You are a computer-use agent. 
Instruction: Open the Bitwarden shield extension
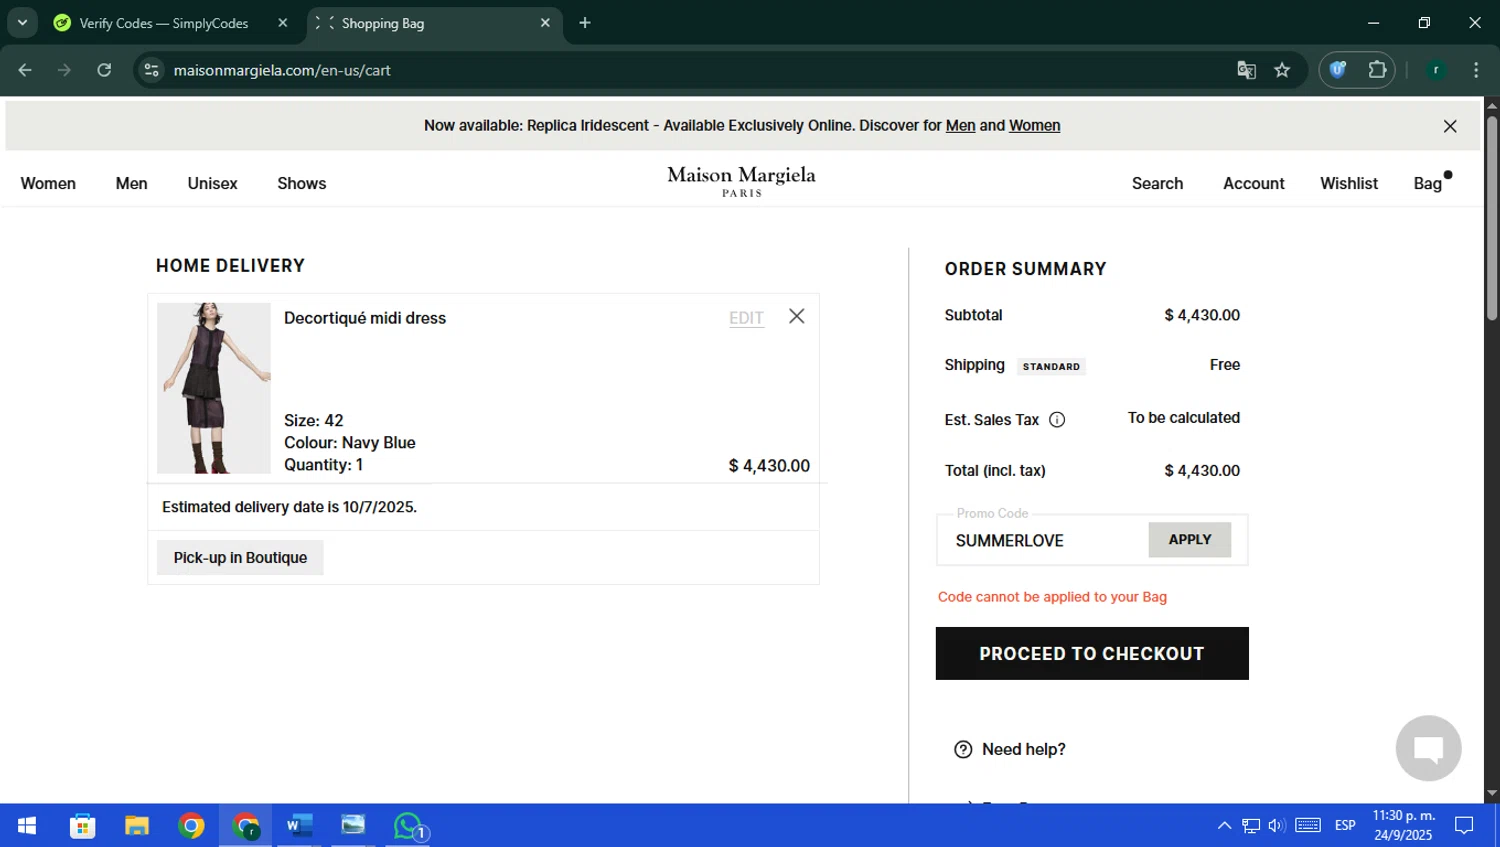click(1338, 70)
